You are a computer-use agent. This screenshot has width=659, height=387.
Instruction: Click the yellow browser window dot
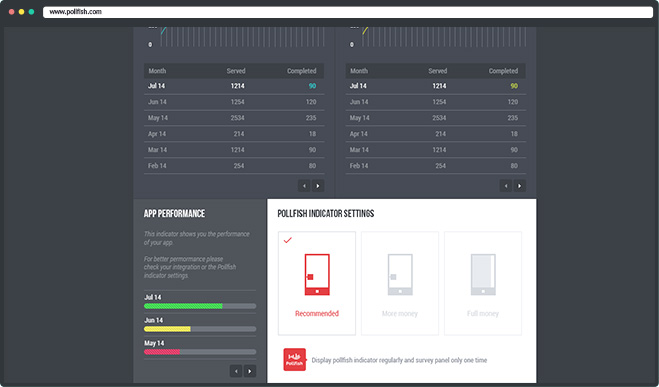[21, 12]
